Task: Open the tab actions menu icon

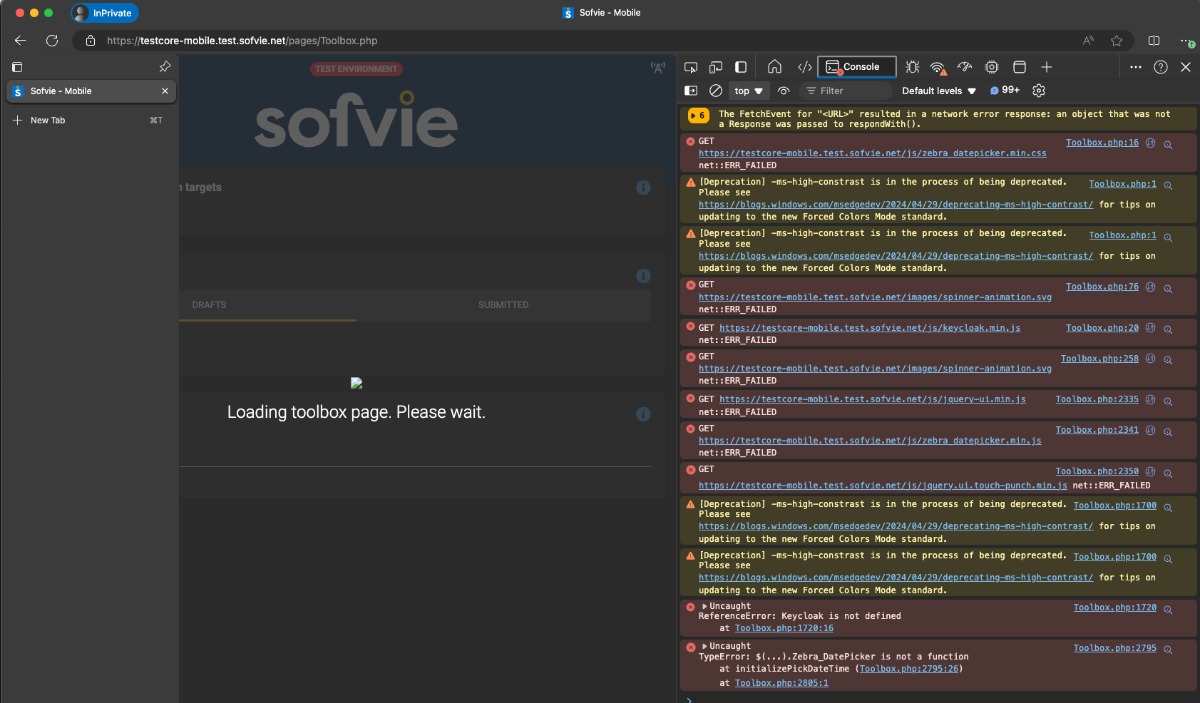Action: [17, 67]
